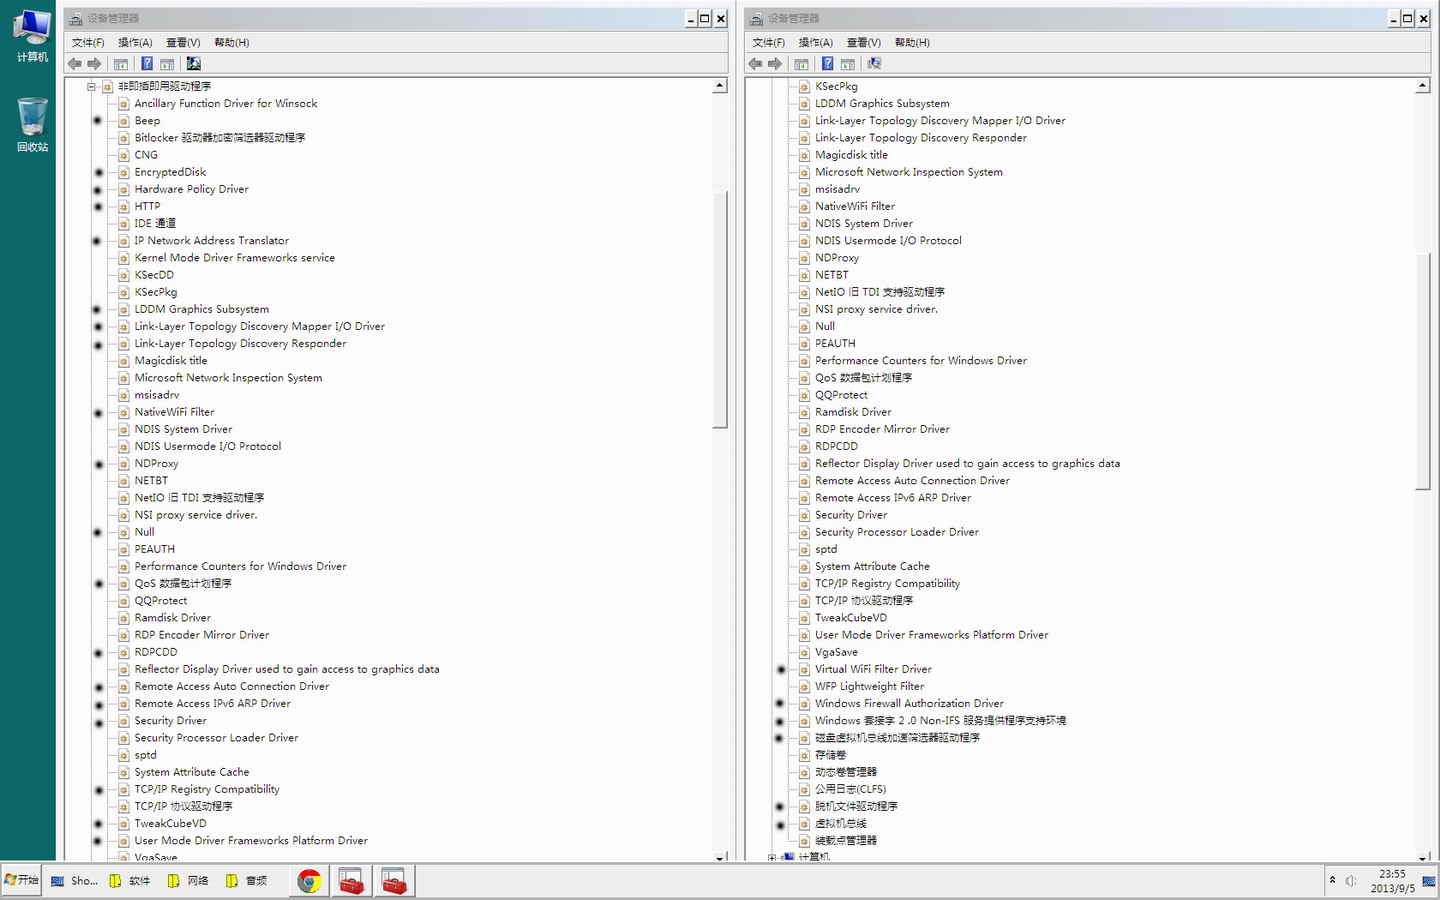
Task: Toggle the console tree icon in right window toolbar
Action: pyautogui.click(x=802, y=64)
